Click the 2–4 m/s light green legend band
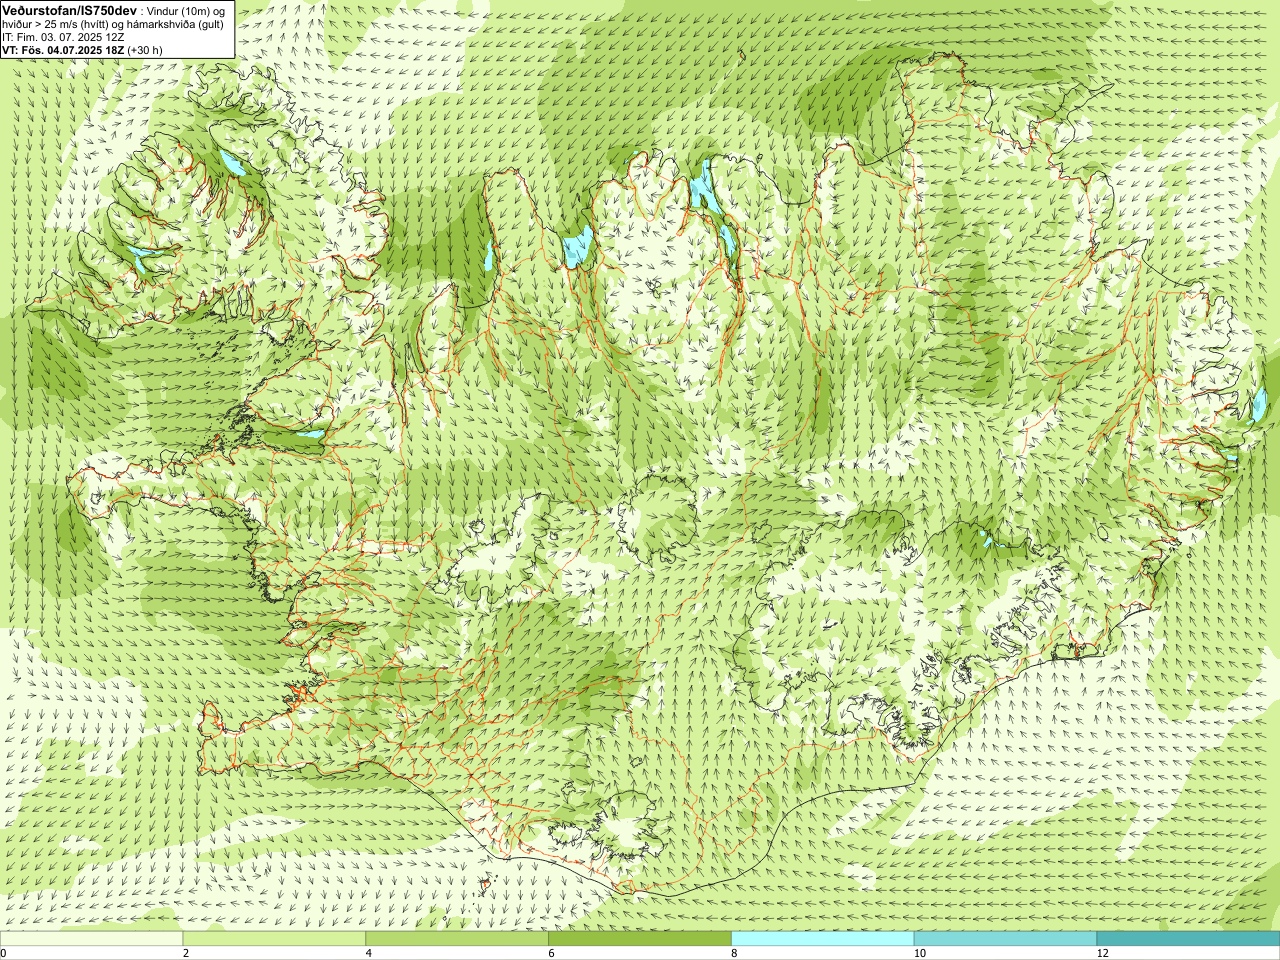1280x960 pixels. (x=274, y=939)
